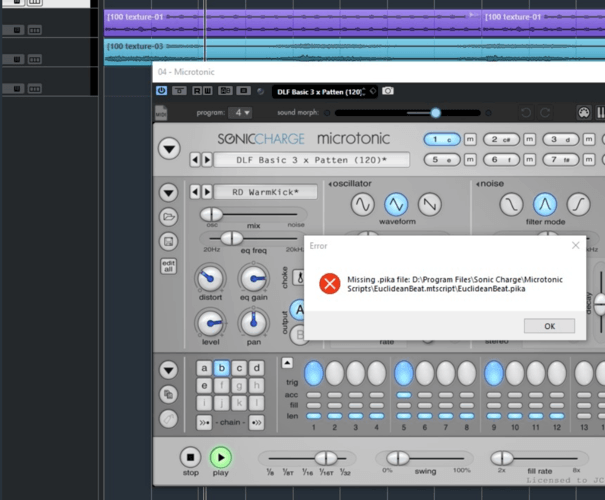605x500 pixels.
Task: Click the pan knob
Action: click(x=253, y=323)
